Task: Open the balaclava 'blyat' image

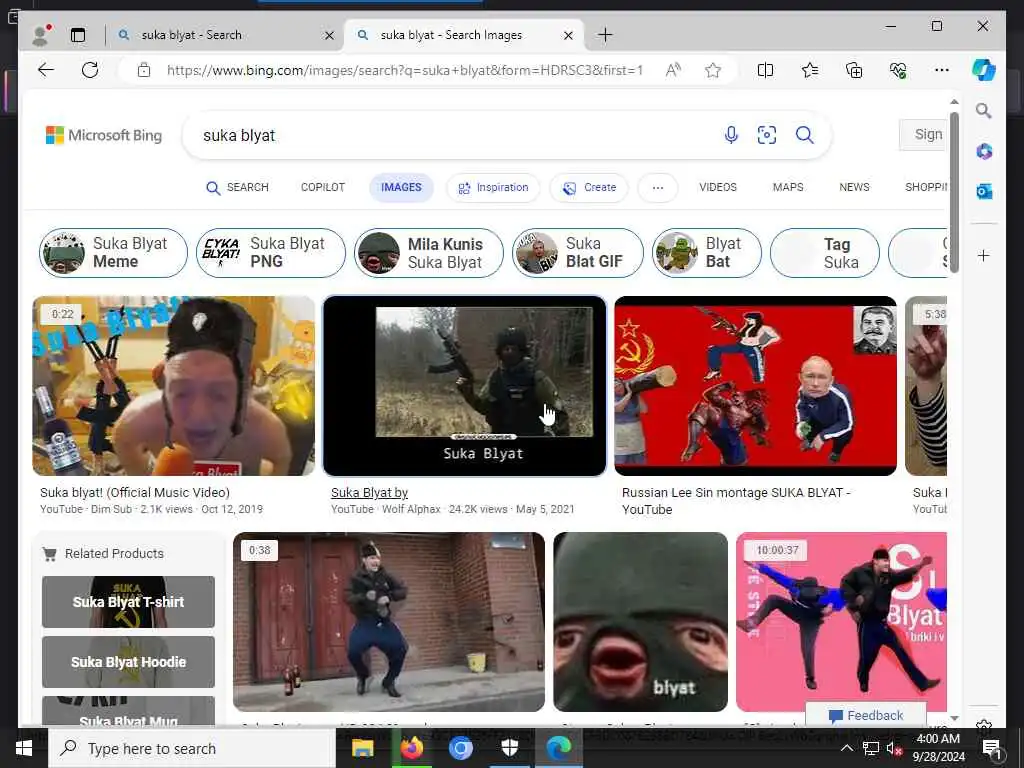Action: (640, 622)
